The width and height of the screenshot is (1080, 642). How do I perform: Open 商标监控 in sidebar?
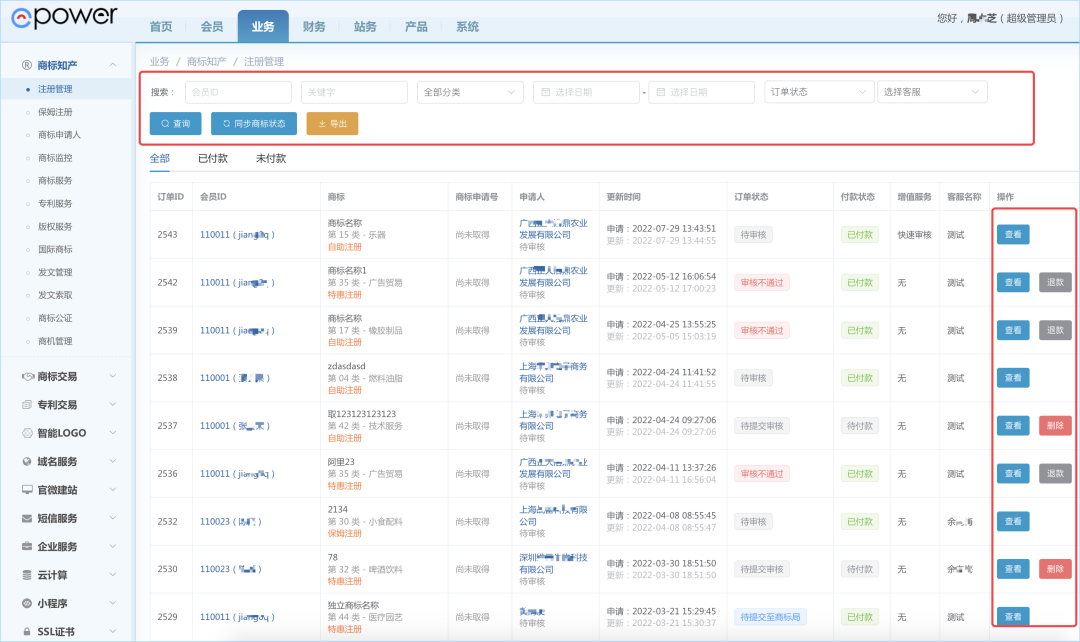tap(55, 158)
